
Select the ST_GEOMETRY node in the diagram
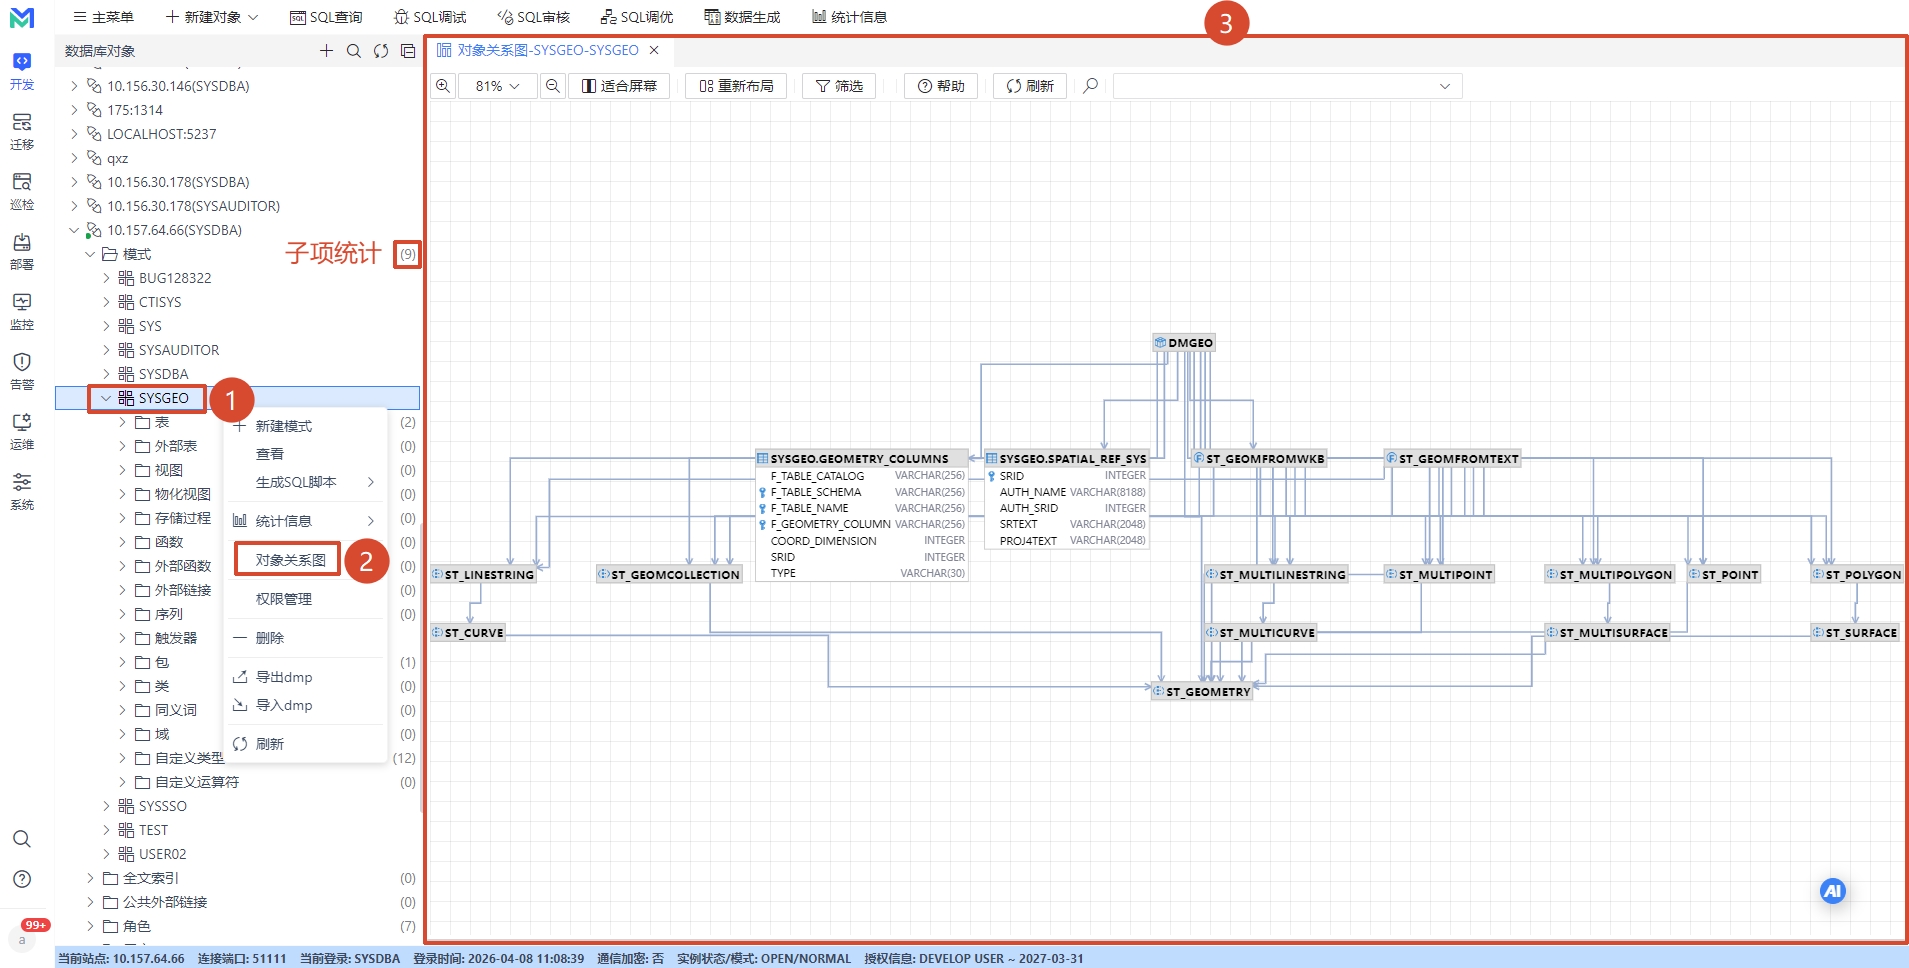pos(1202,692)
